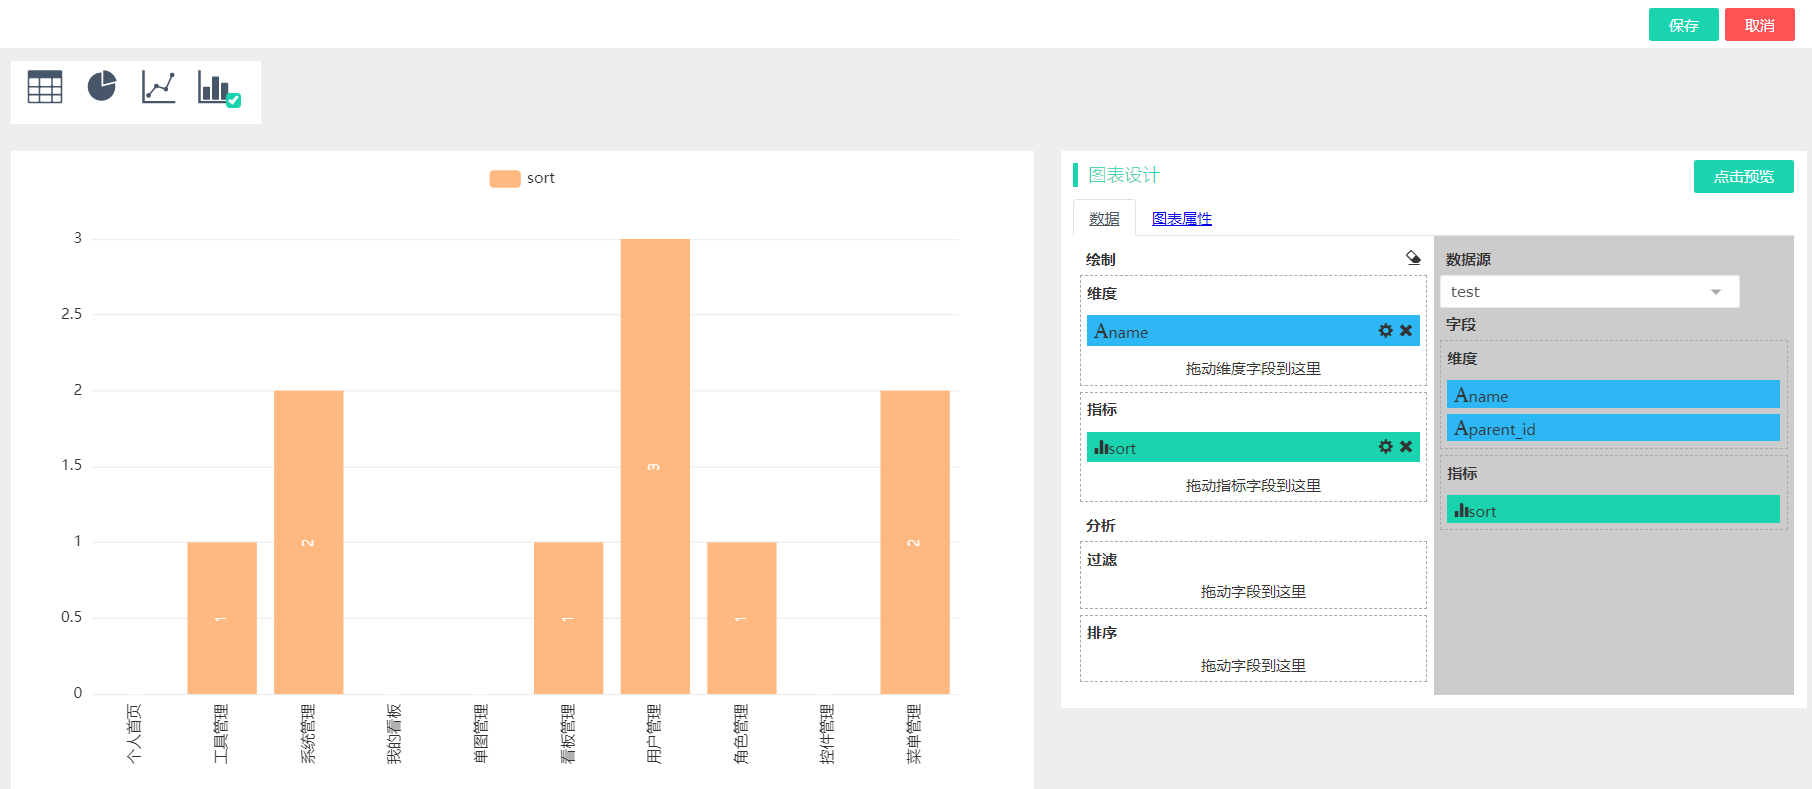Click the 字段 label
1812x789 pixels.
(1461, 324)
